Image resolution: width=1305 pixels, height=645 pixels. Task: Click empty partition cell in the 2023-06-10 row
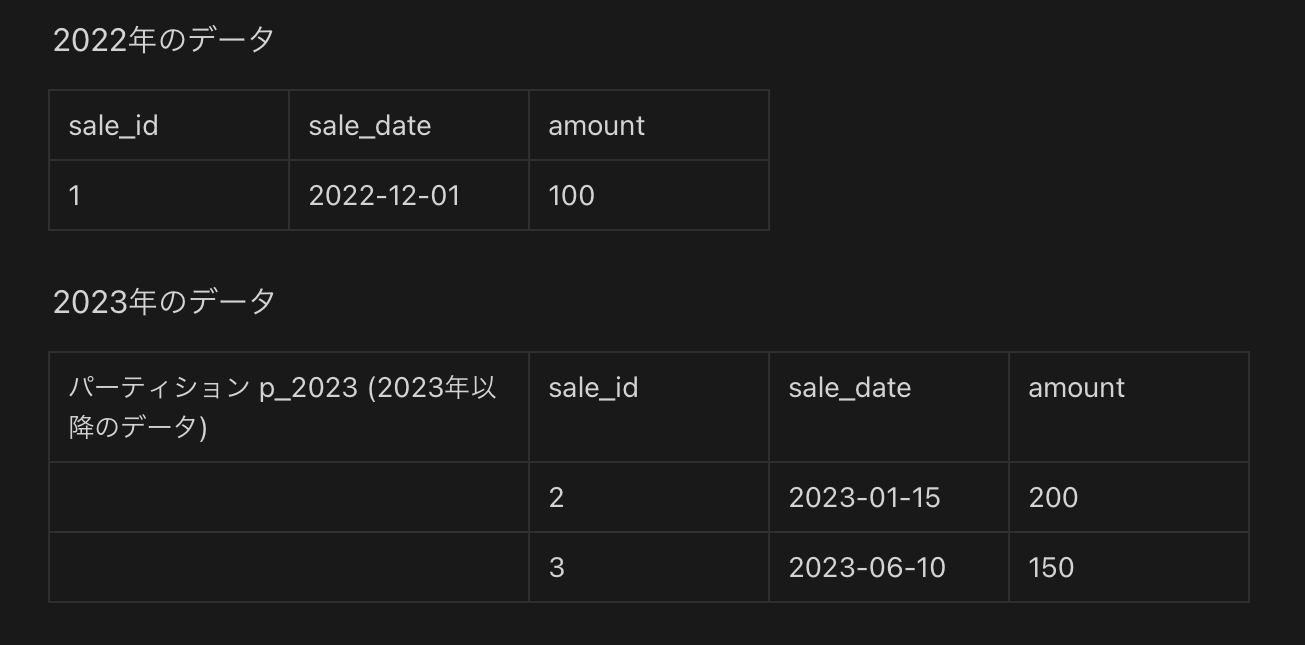coord(289,568)
